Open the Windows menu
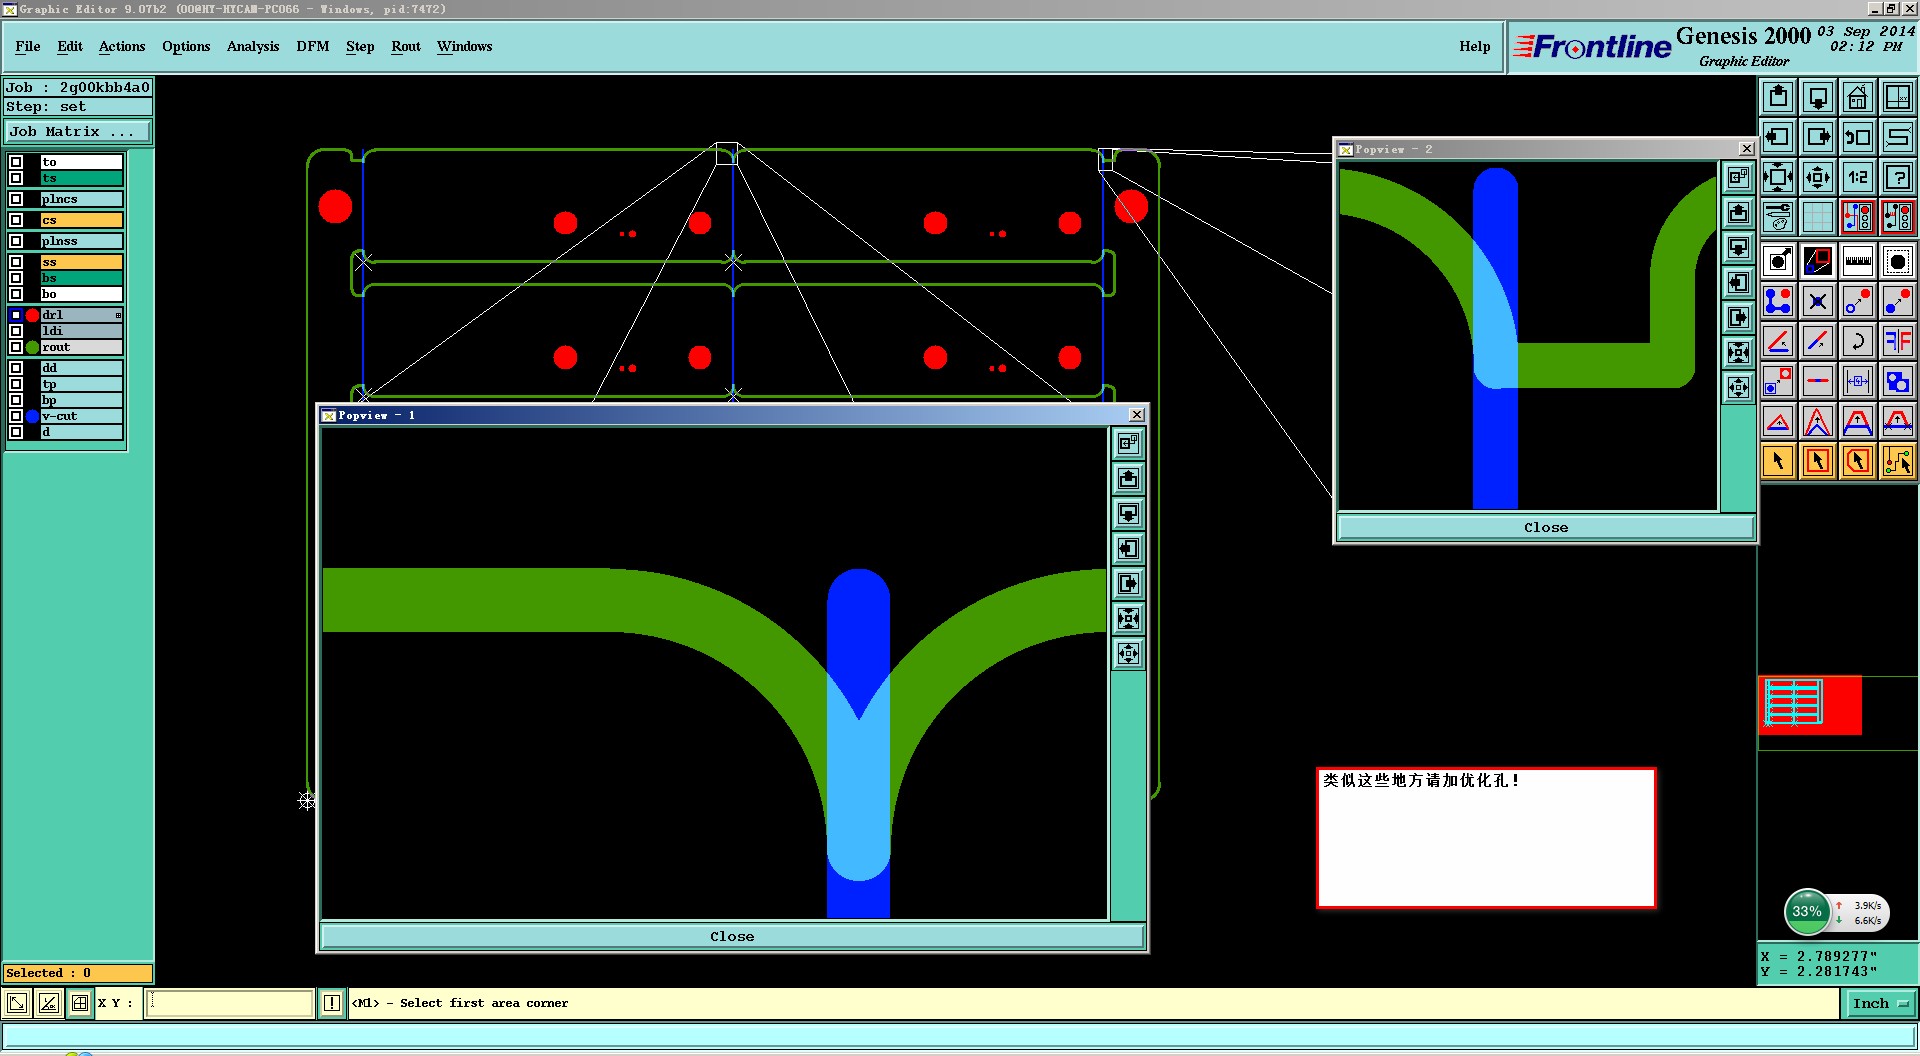 (x=465, y=46)
